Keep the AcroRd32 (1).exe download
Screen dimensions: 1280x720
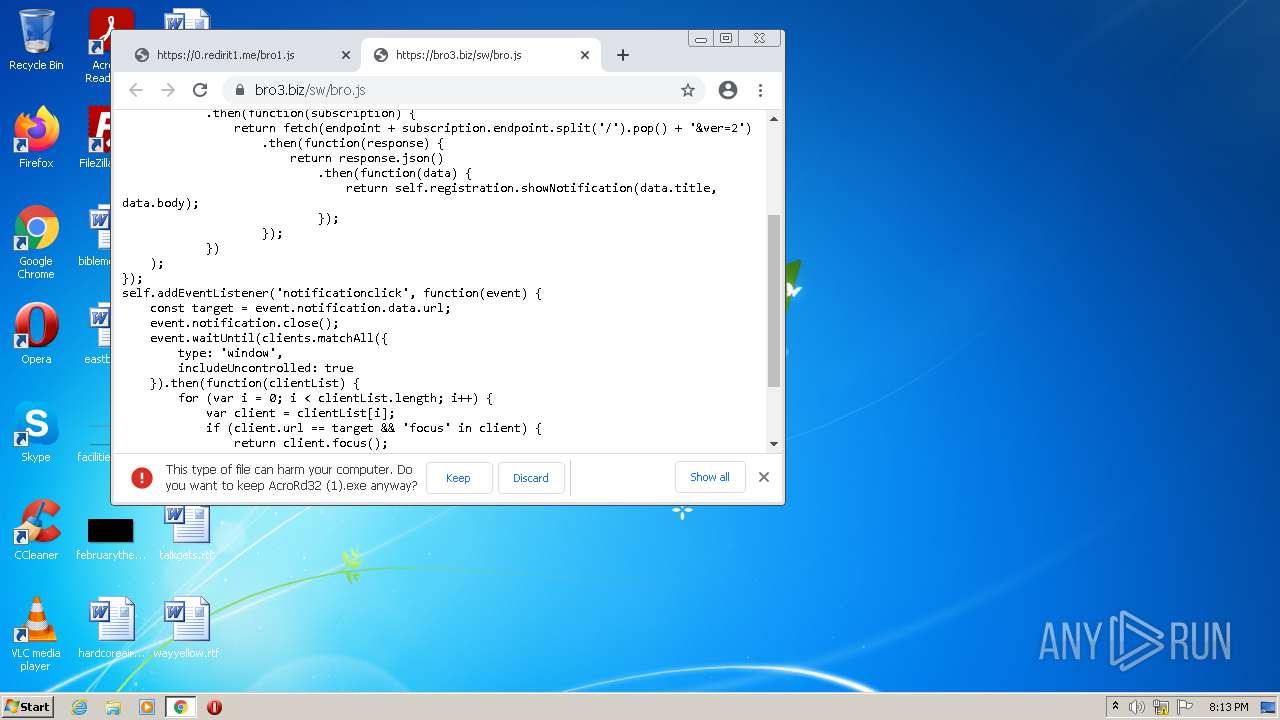(x=459, y=478)
